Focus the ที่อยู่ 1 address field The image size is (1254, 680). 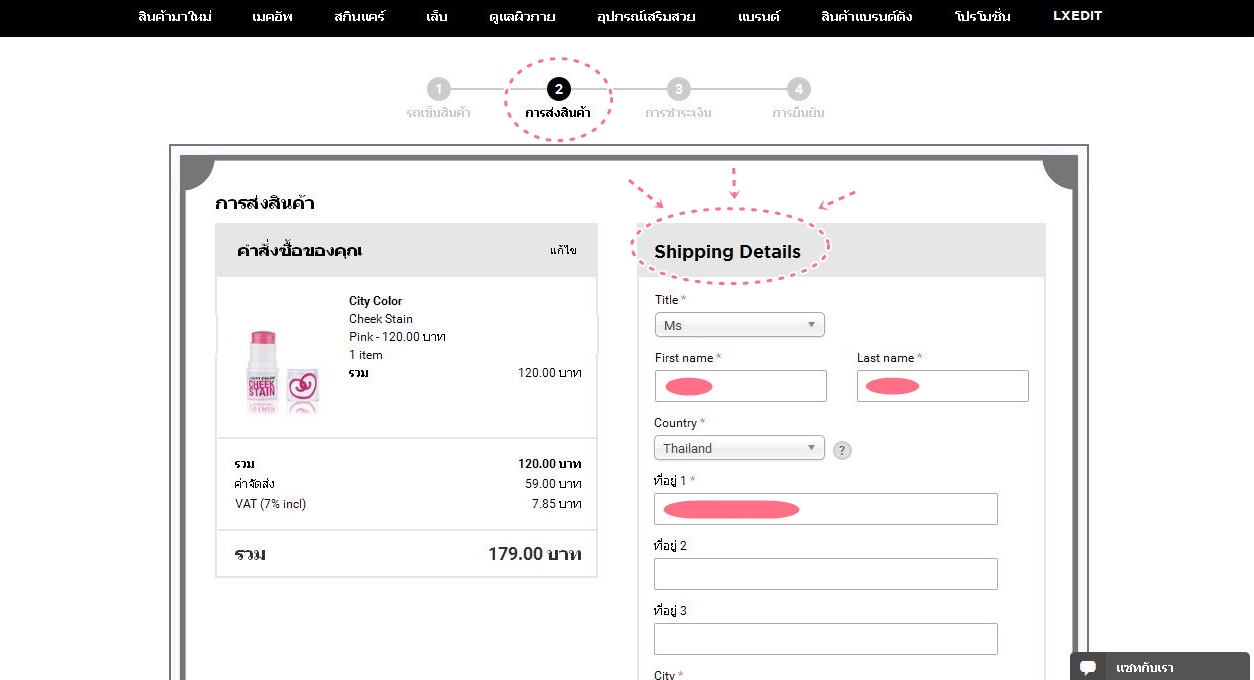[826, 509]
